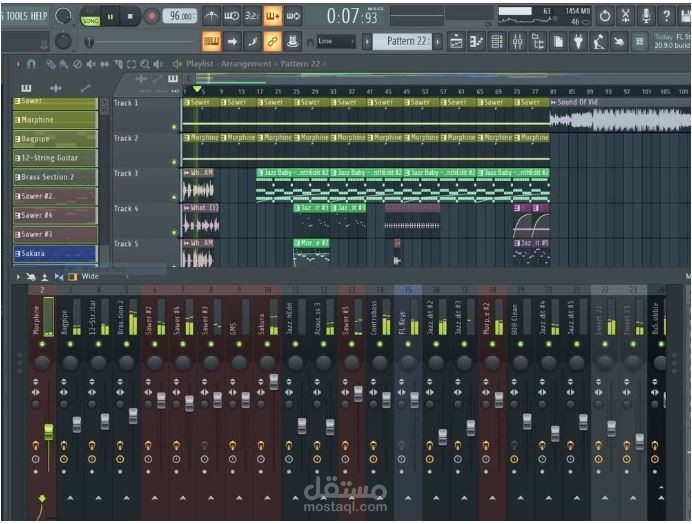Image resolution: width=692 pixels, height=524 pixels.
Task: Click the Pattern 22 breadcrumb in playlist title
Action: pyautogui.click(x=300, y=64)
